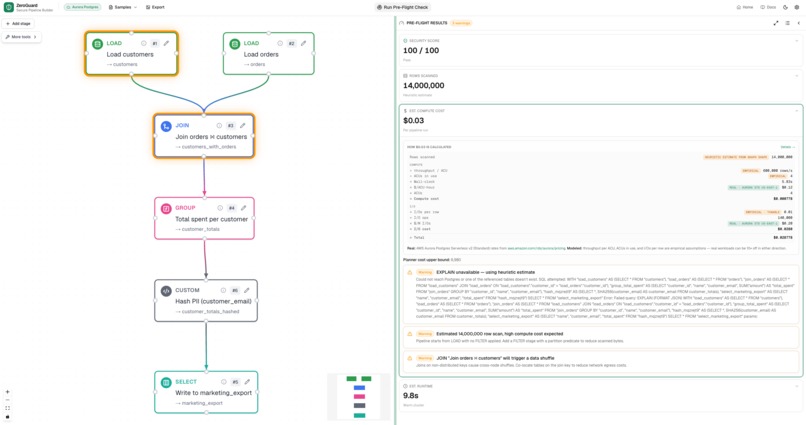Edit the Load orders node with pencil

coord(303,43)
